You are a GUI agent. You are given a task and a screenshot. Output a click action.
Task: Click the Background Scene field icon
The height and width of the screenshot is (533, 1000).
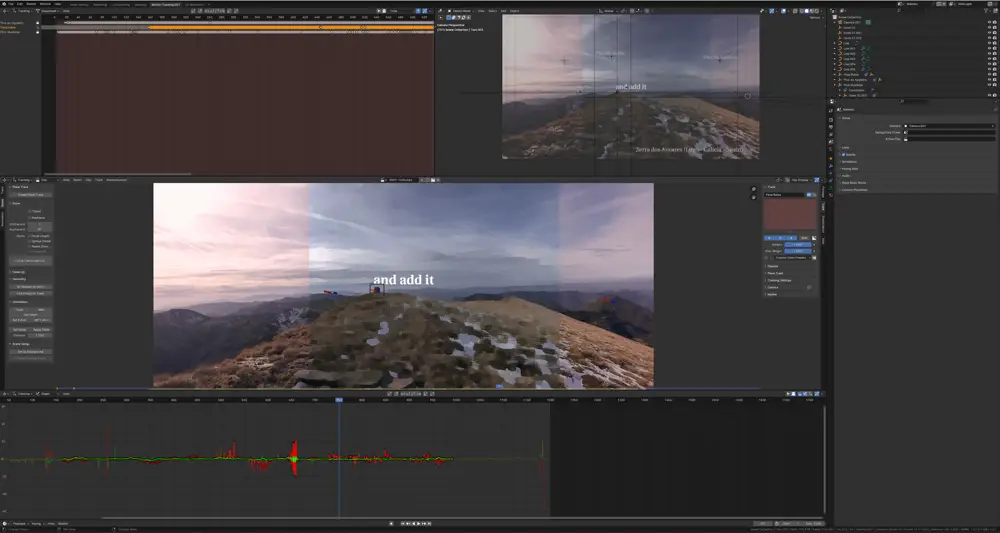tap(906, 133)
